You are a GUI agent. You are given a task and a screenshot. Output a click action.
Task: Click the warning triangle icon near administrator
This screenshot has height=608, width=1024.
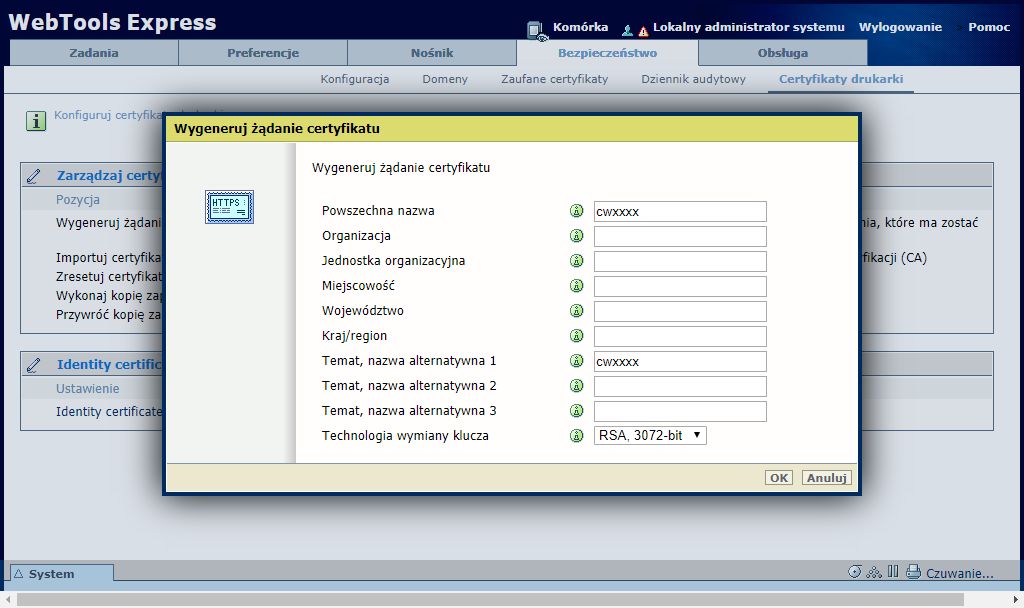coord(642,31)
